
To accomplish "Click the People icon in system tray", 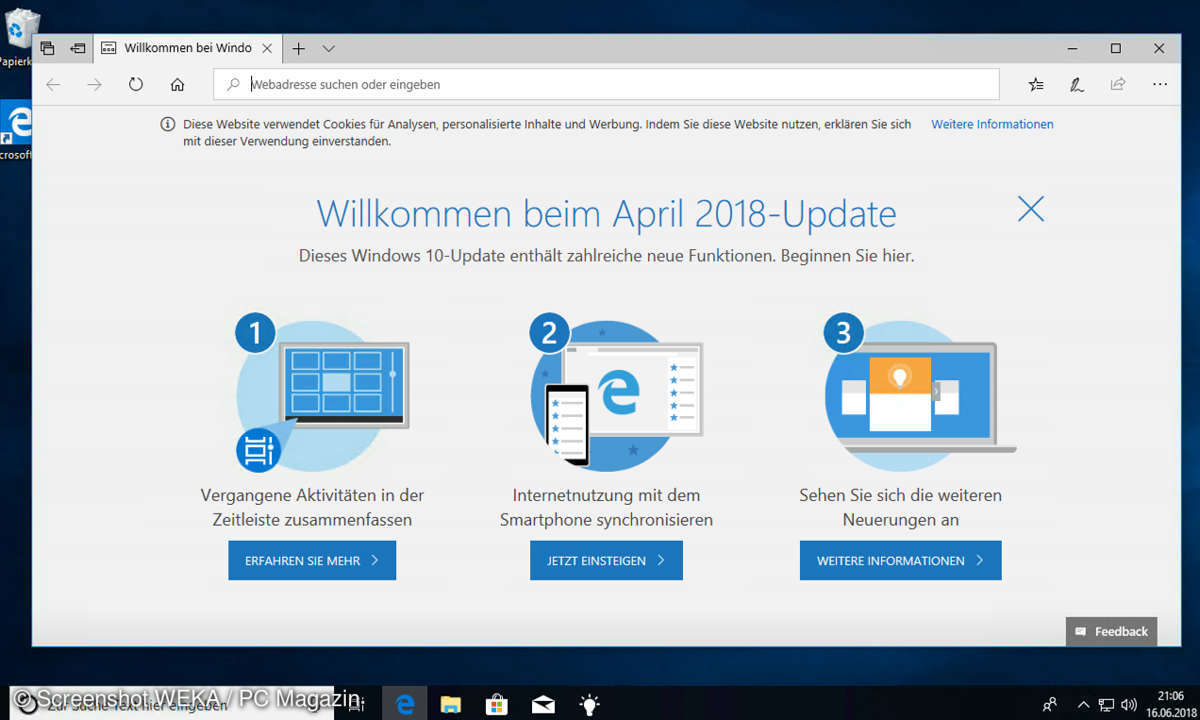I will pos(1049,704).
